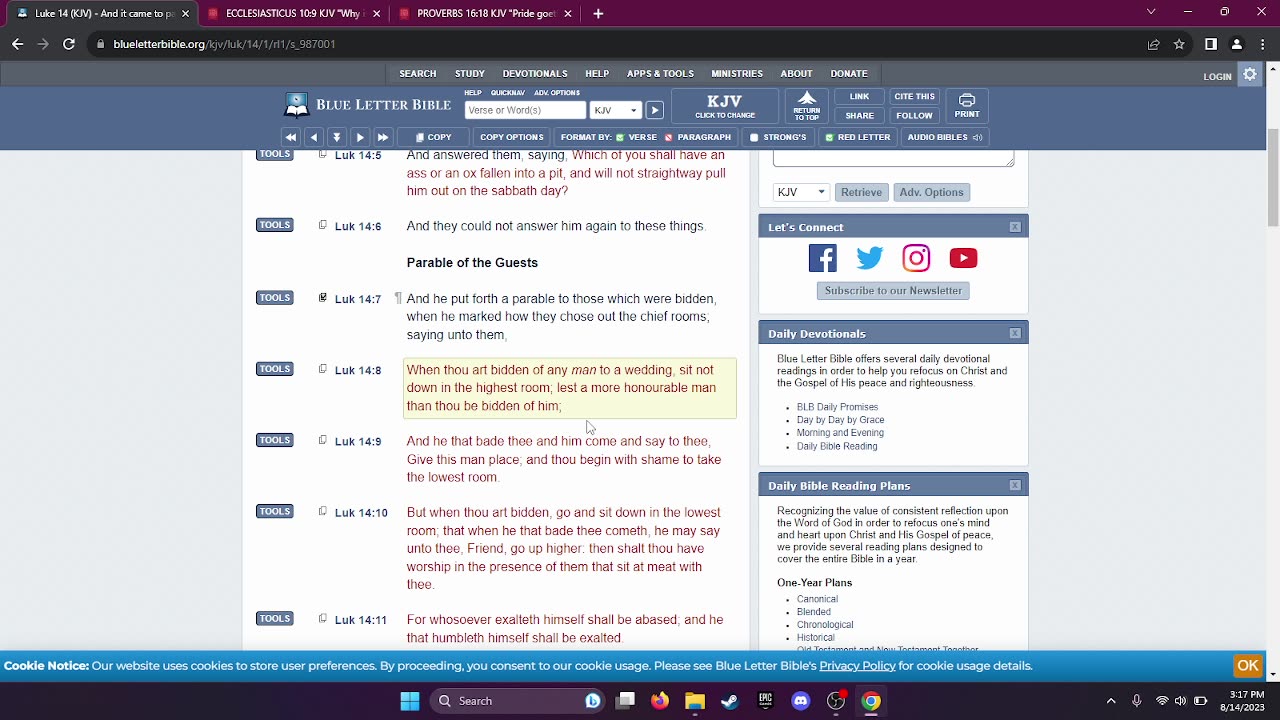Image resolution: width=1280 pixels, height=720 pixels.
Task: Open TOOLS menu for Luk 14:10
Action: tap(275, 511)
